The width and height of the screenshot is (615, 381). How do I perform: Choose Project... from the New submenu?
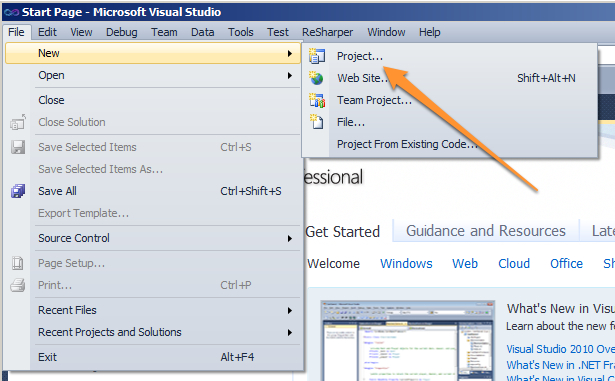(x=450, y=56)
